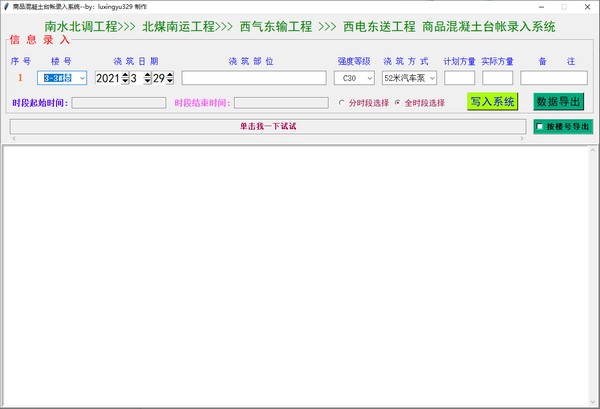Viewport: 600px width, 409px height.
Task: Click the horizontal scrollbar's right arrow
Action: pos(522,138)
